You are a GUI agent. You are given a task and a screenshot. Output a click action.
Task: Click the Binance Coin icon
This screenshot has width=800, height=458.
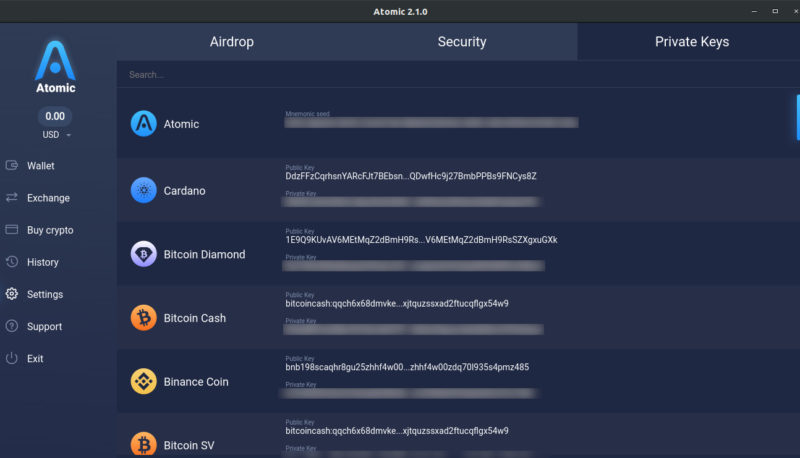(144, 382)
